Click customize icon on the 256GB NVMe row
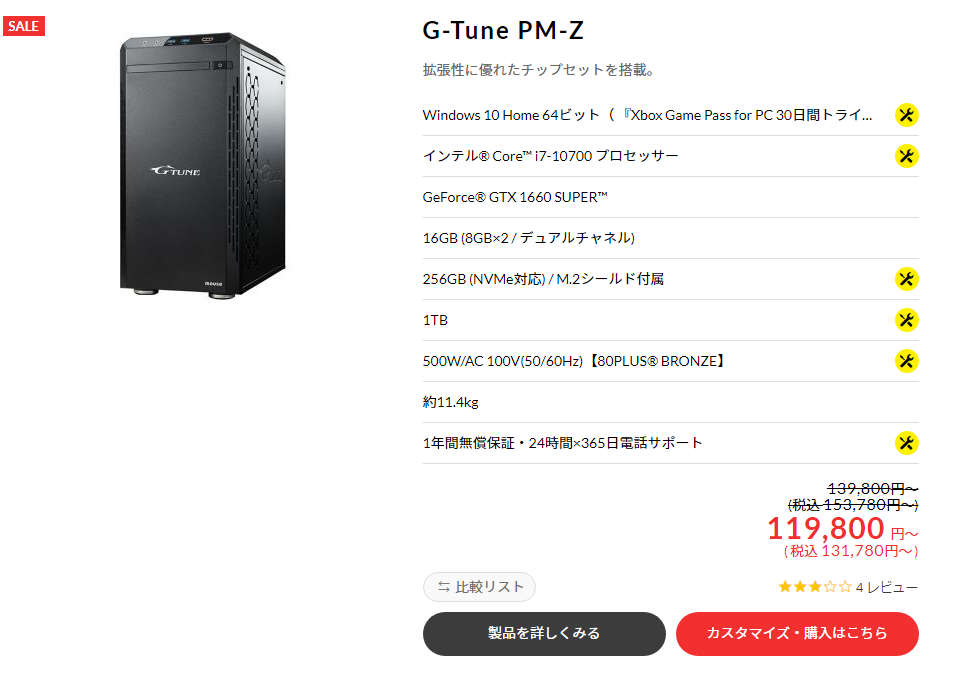956x687 pixels. (x=906, y=279)
